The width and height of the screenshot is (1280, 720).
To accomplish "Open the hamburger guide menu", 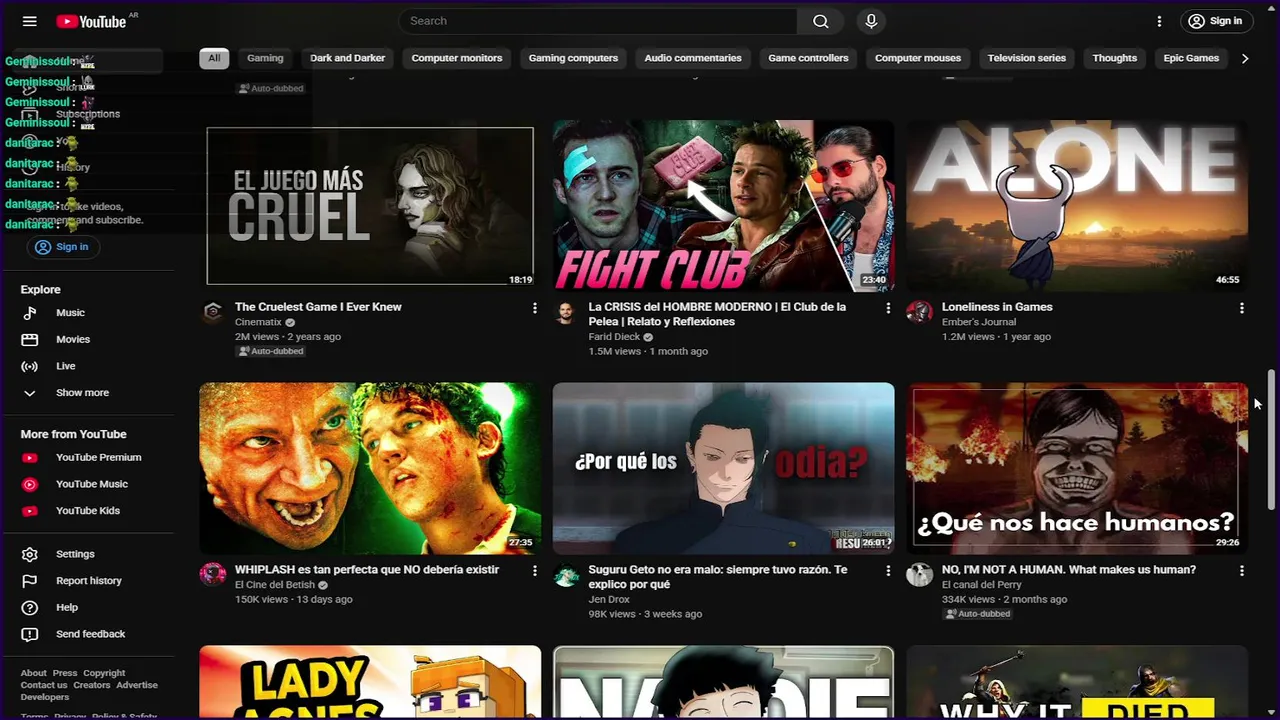I will (29, 21).
